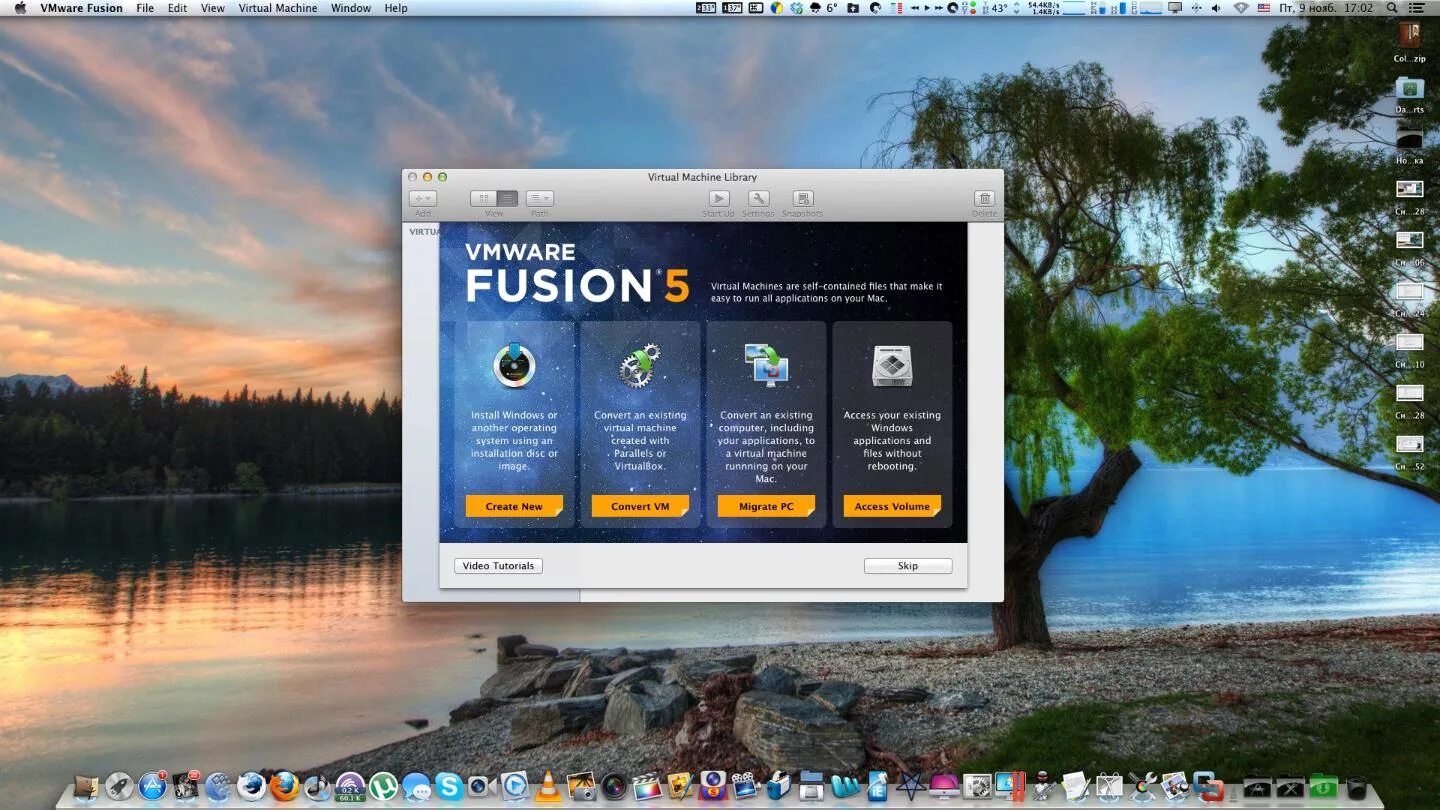Open Thunderbird in the Dock

click(x=251, y=786)
